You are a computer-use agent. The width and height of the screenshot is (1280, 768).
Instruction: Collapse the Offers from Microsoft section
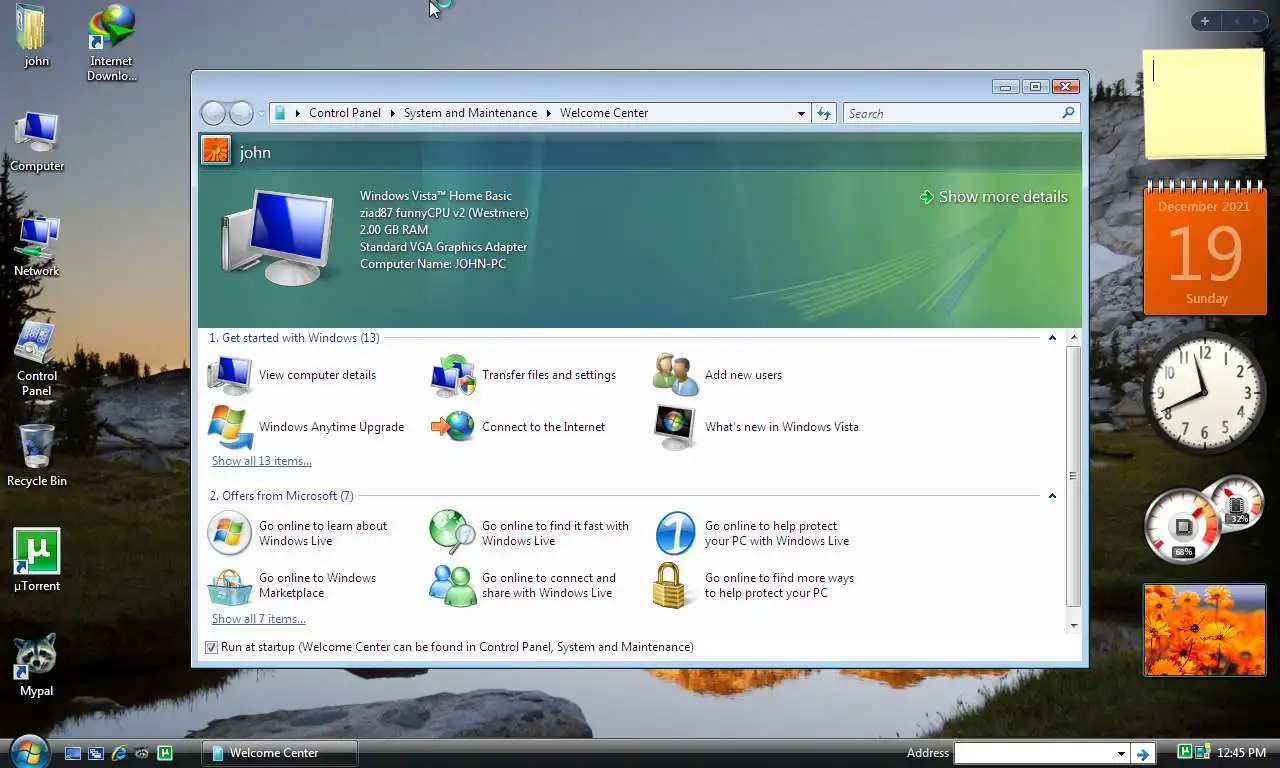click(1052, 496)
